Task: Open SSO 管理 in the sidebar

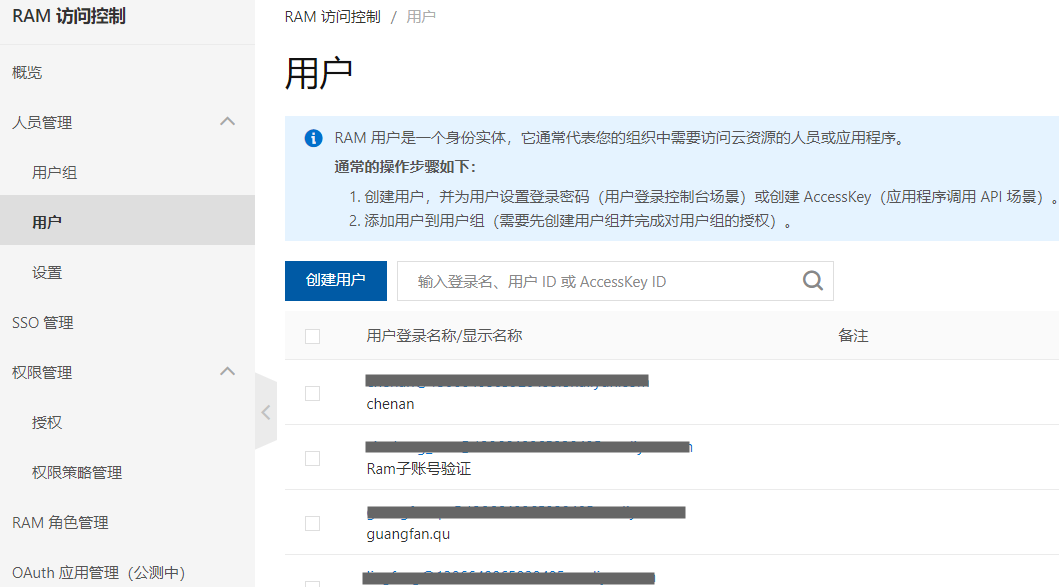Action: (43, 323)
